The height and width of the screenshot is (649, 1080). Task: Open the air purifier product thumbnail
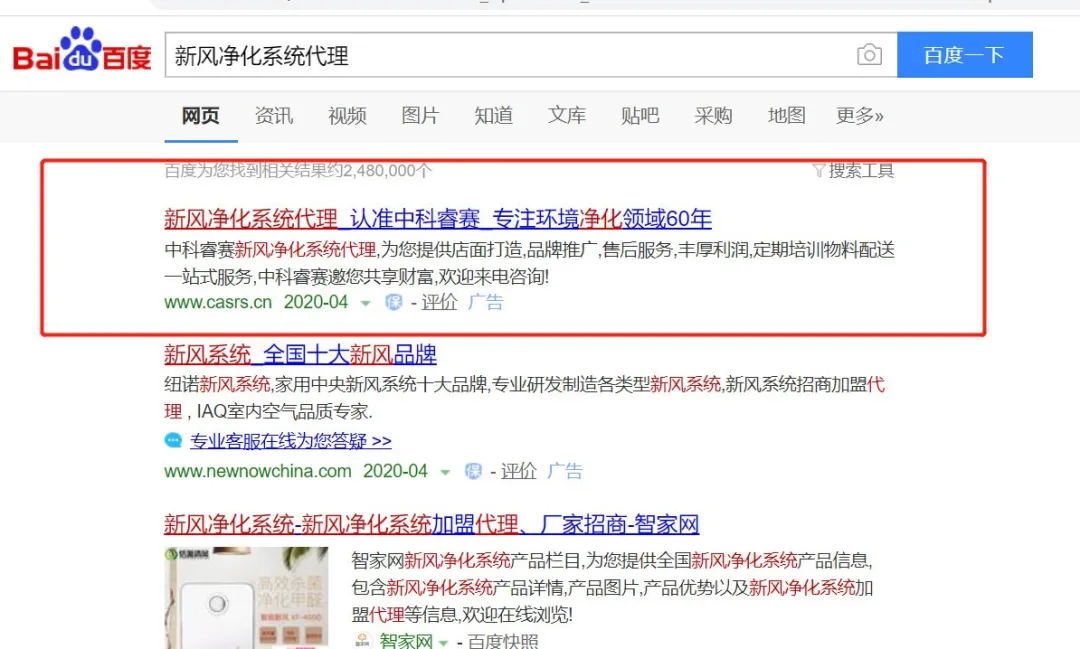click(246, 597)
